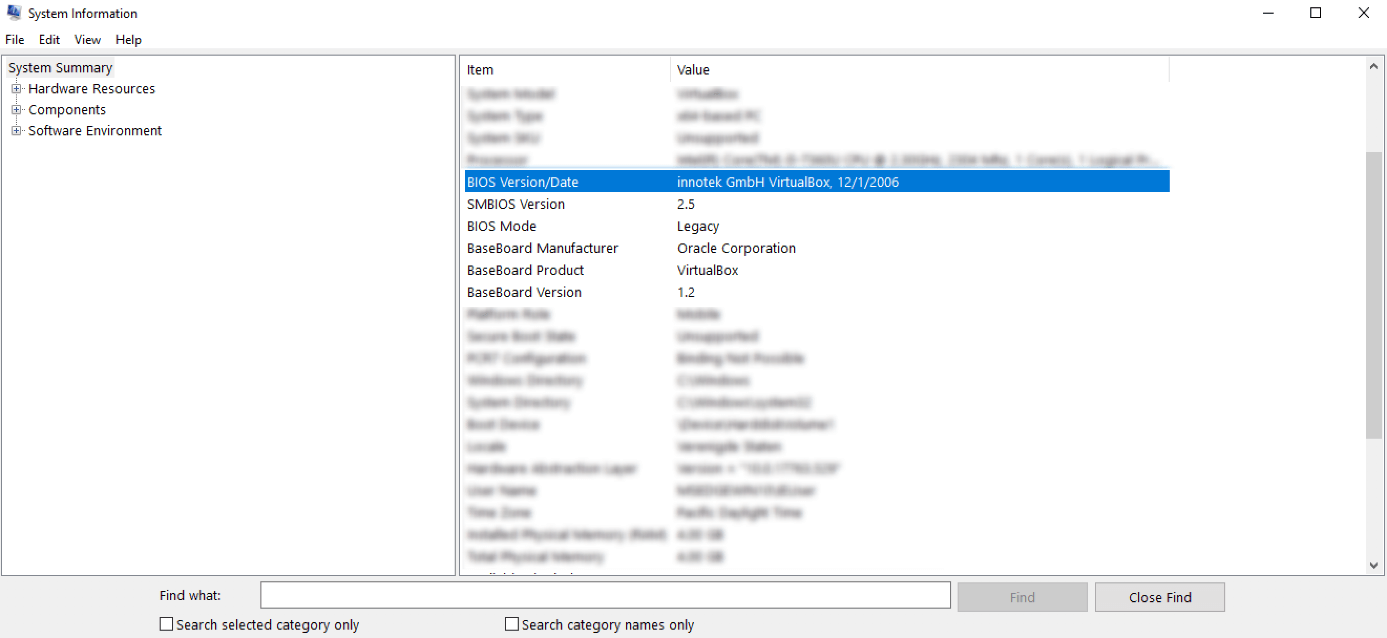Maximize the System Information window
1387x638 pixels.
coord(1316,13)
